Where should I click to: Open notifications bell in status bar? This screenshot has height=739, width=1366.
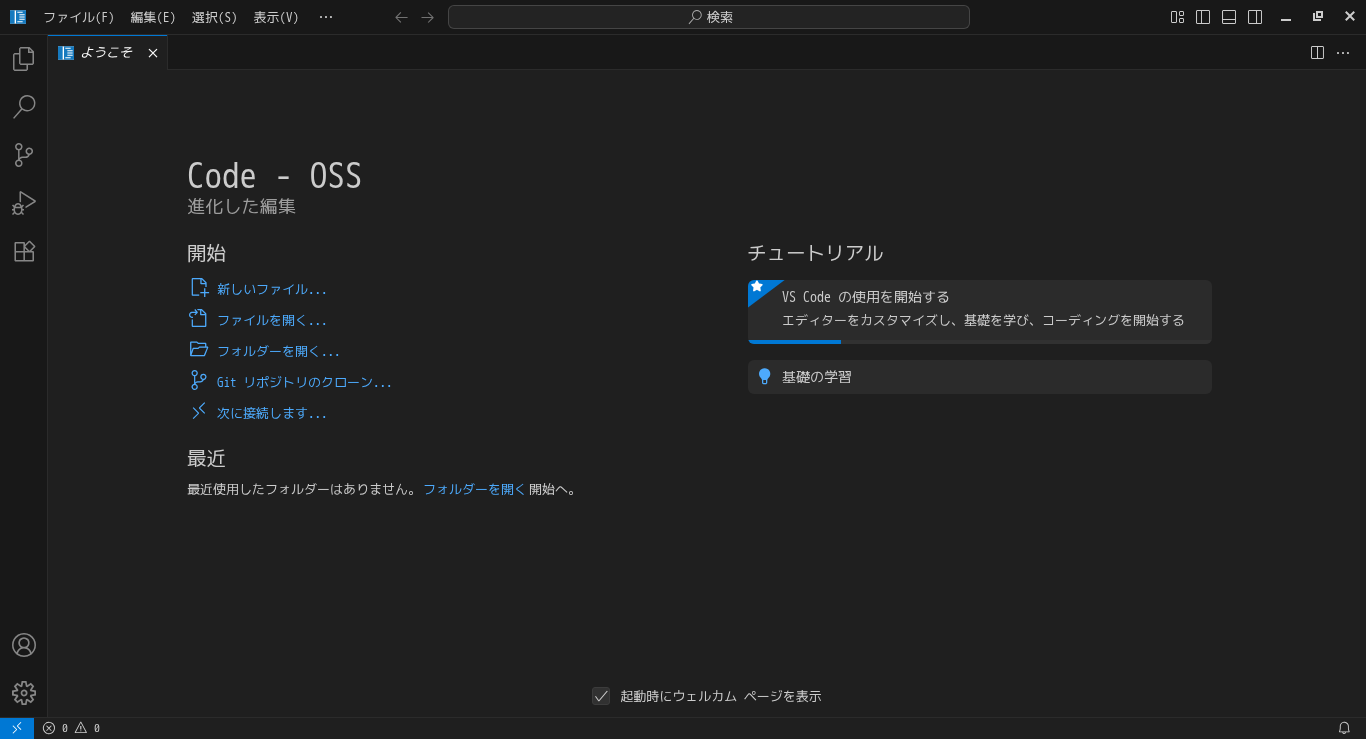[x=1344, y=728]
